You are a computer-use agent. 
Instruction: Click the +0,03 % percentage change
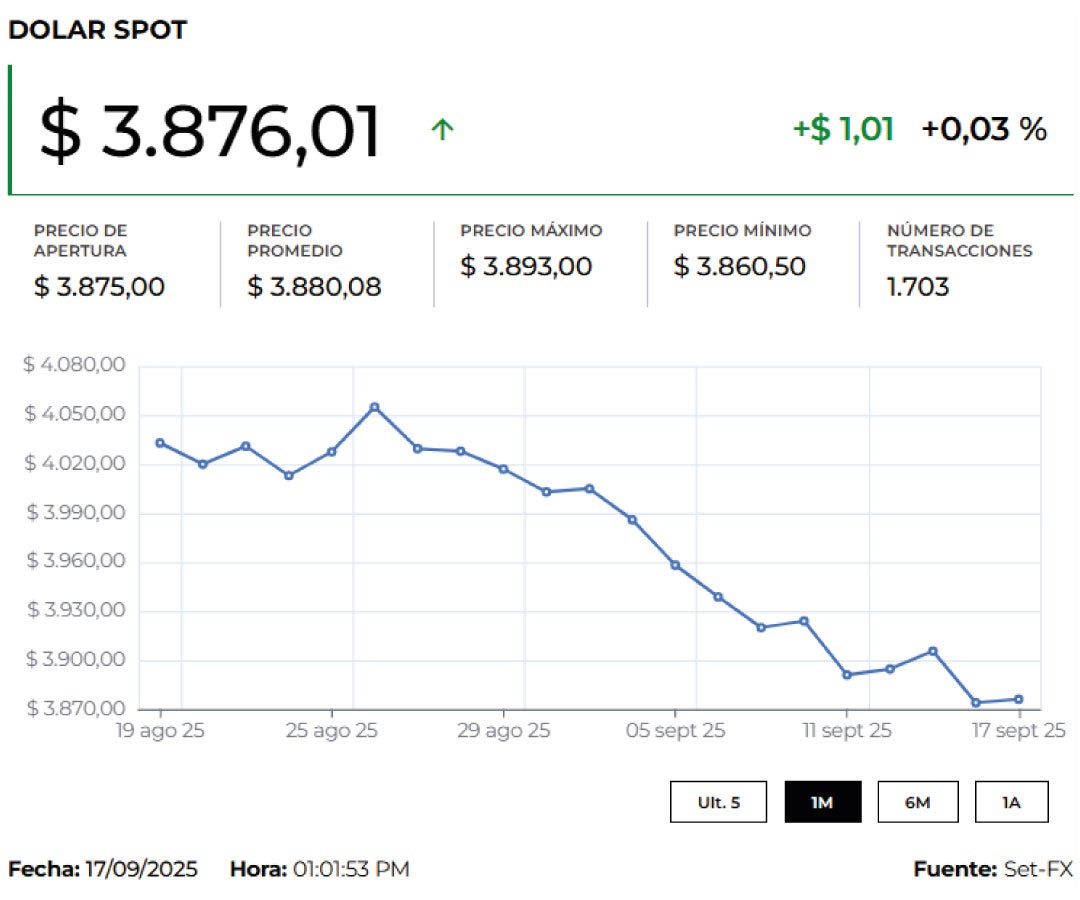pos(984,129)
